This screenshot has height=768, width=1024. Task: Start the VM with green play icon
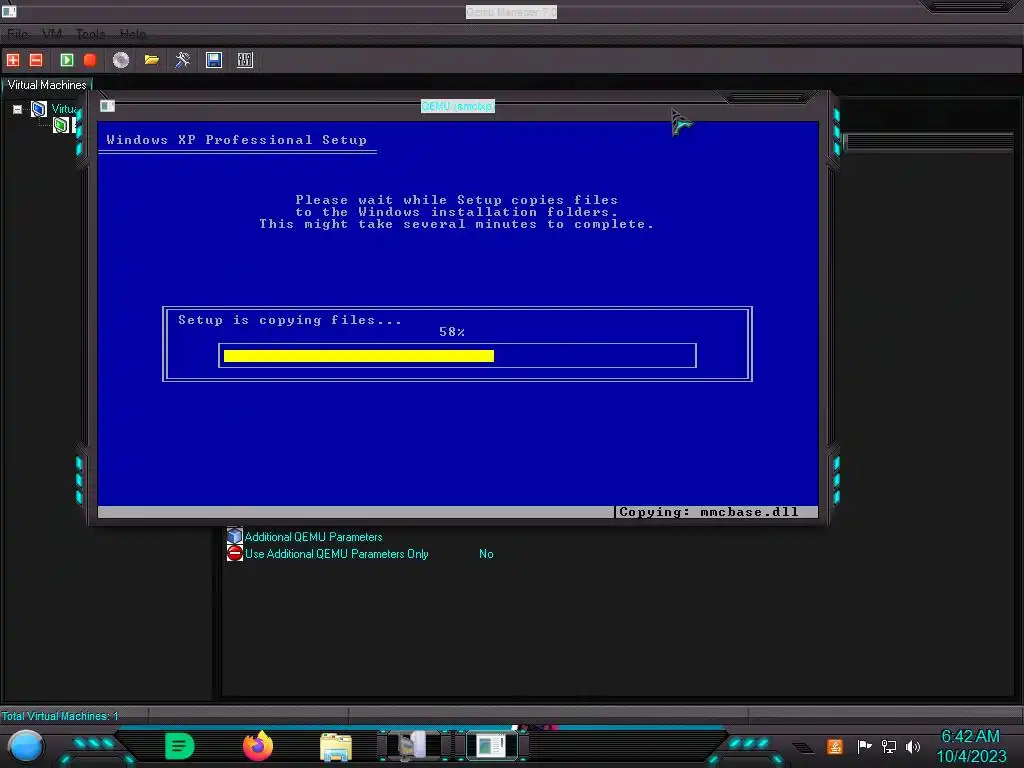[67, 60]
